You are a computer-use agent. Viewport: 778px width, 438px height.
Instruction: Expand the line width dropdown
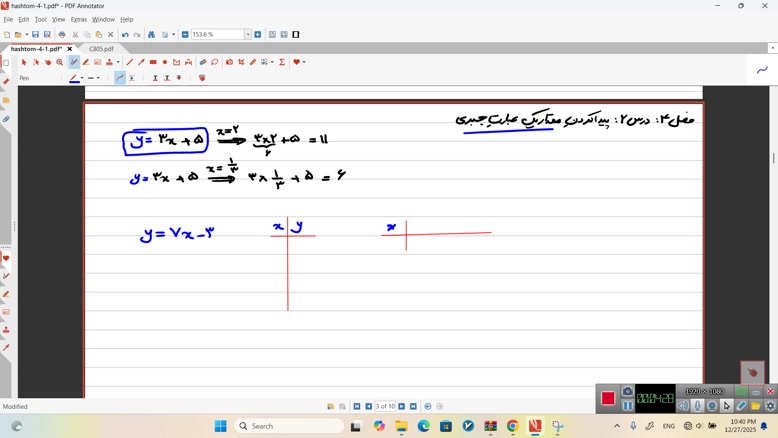pyautogui.click(x=99, y=78)
